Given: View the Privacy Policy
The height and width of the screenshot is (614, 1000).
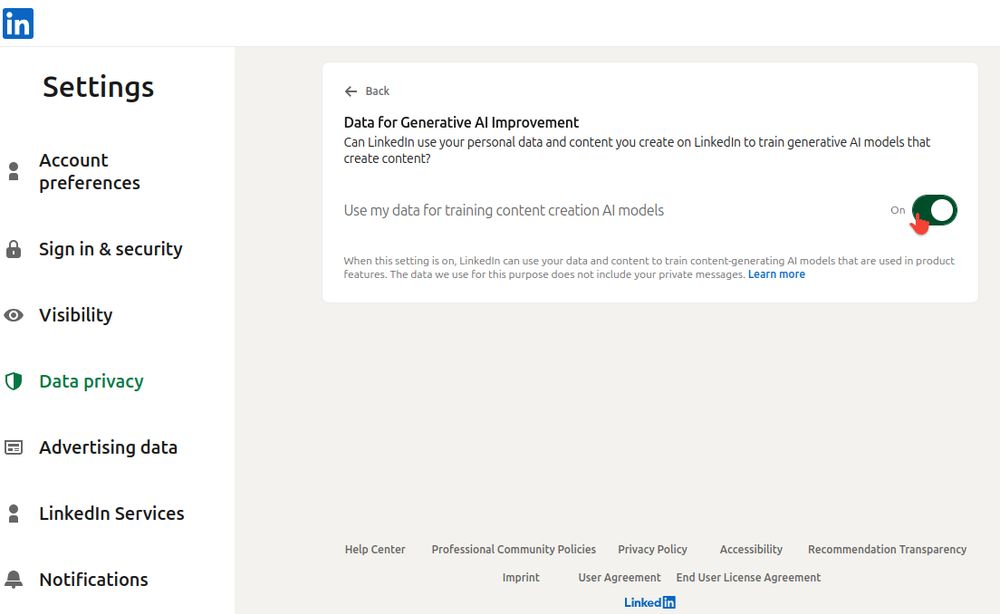Looking at the screenshot, I should (x=652, y=549).
